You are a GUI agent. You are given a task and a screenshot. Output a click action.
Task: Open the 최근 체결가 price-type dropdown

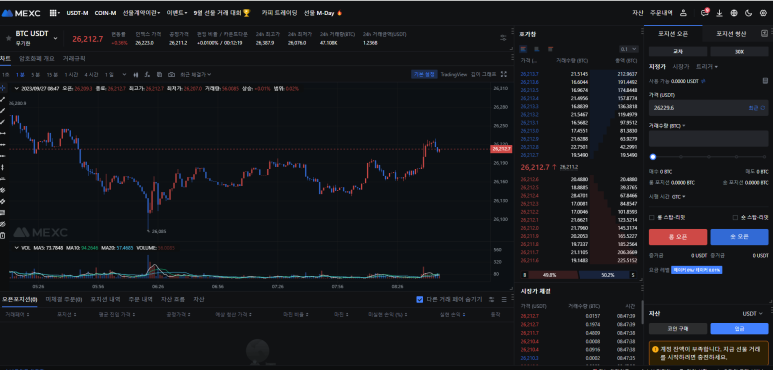[196, 74]
